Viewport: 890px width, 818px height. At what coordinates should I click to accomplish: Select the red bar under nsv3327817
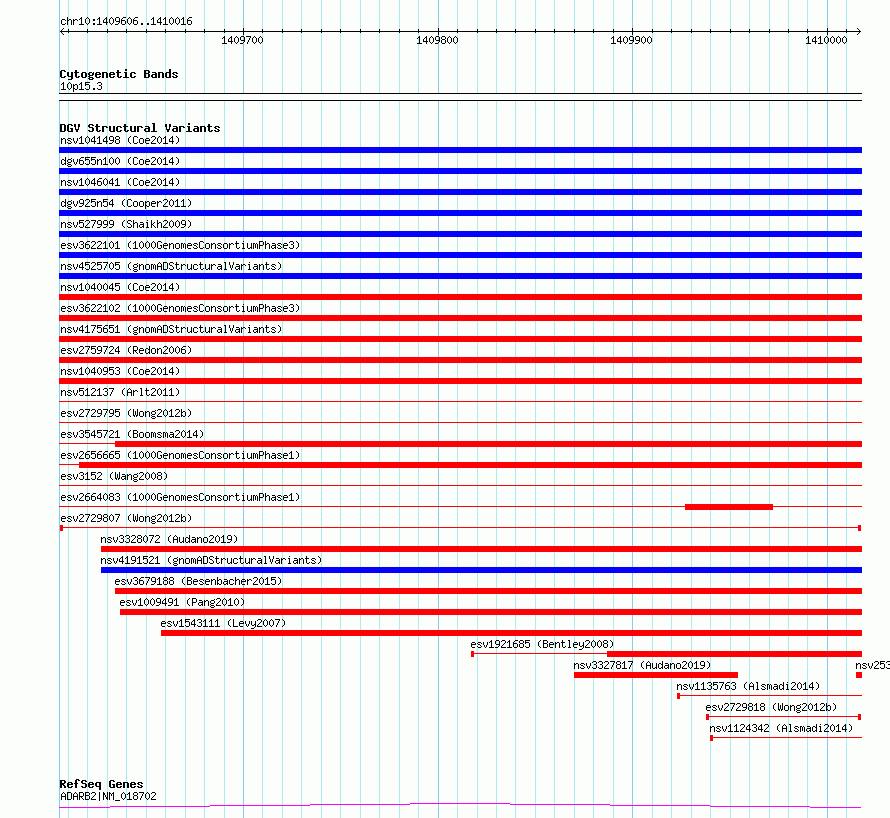tap(656, 675)
